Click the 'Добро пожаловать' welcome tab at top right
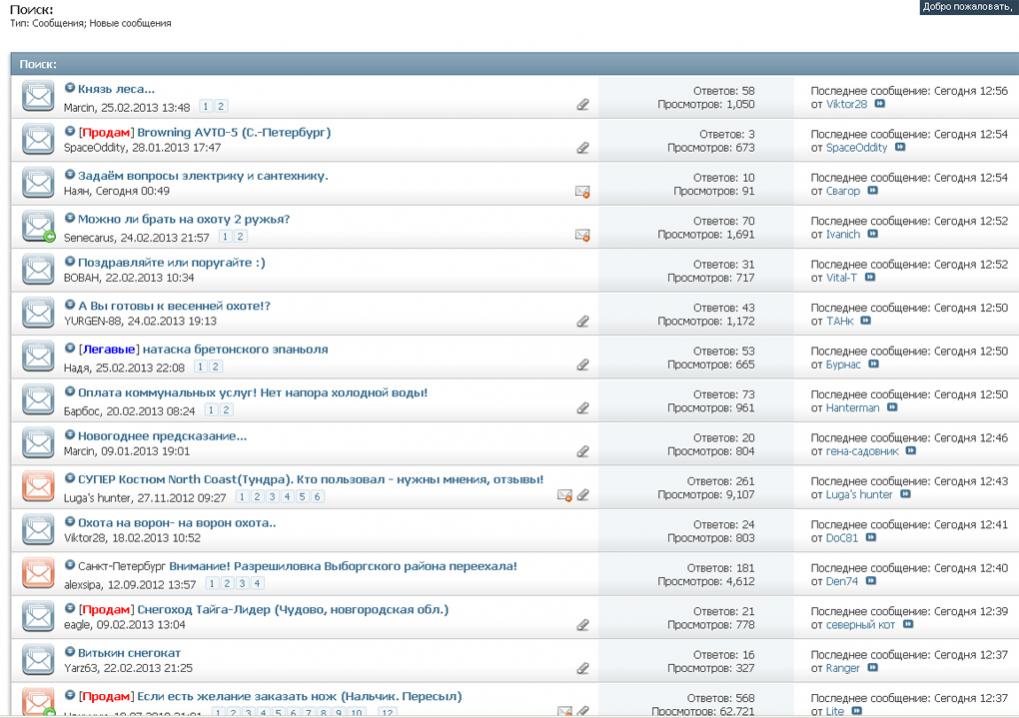 point(968,7)
